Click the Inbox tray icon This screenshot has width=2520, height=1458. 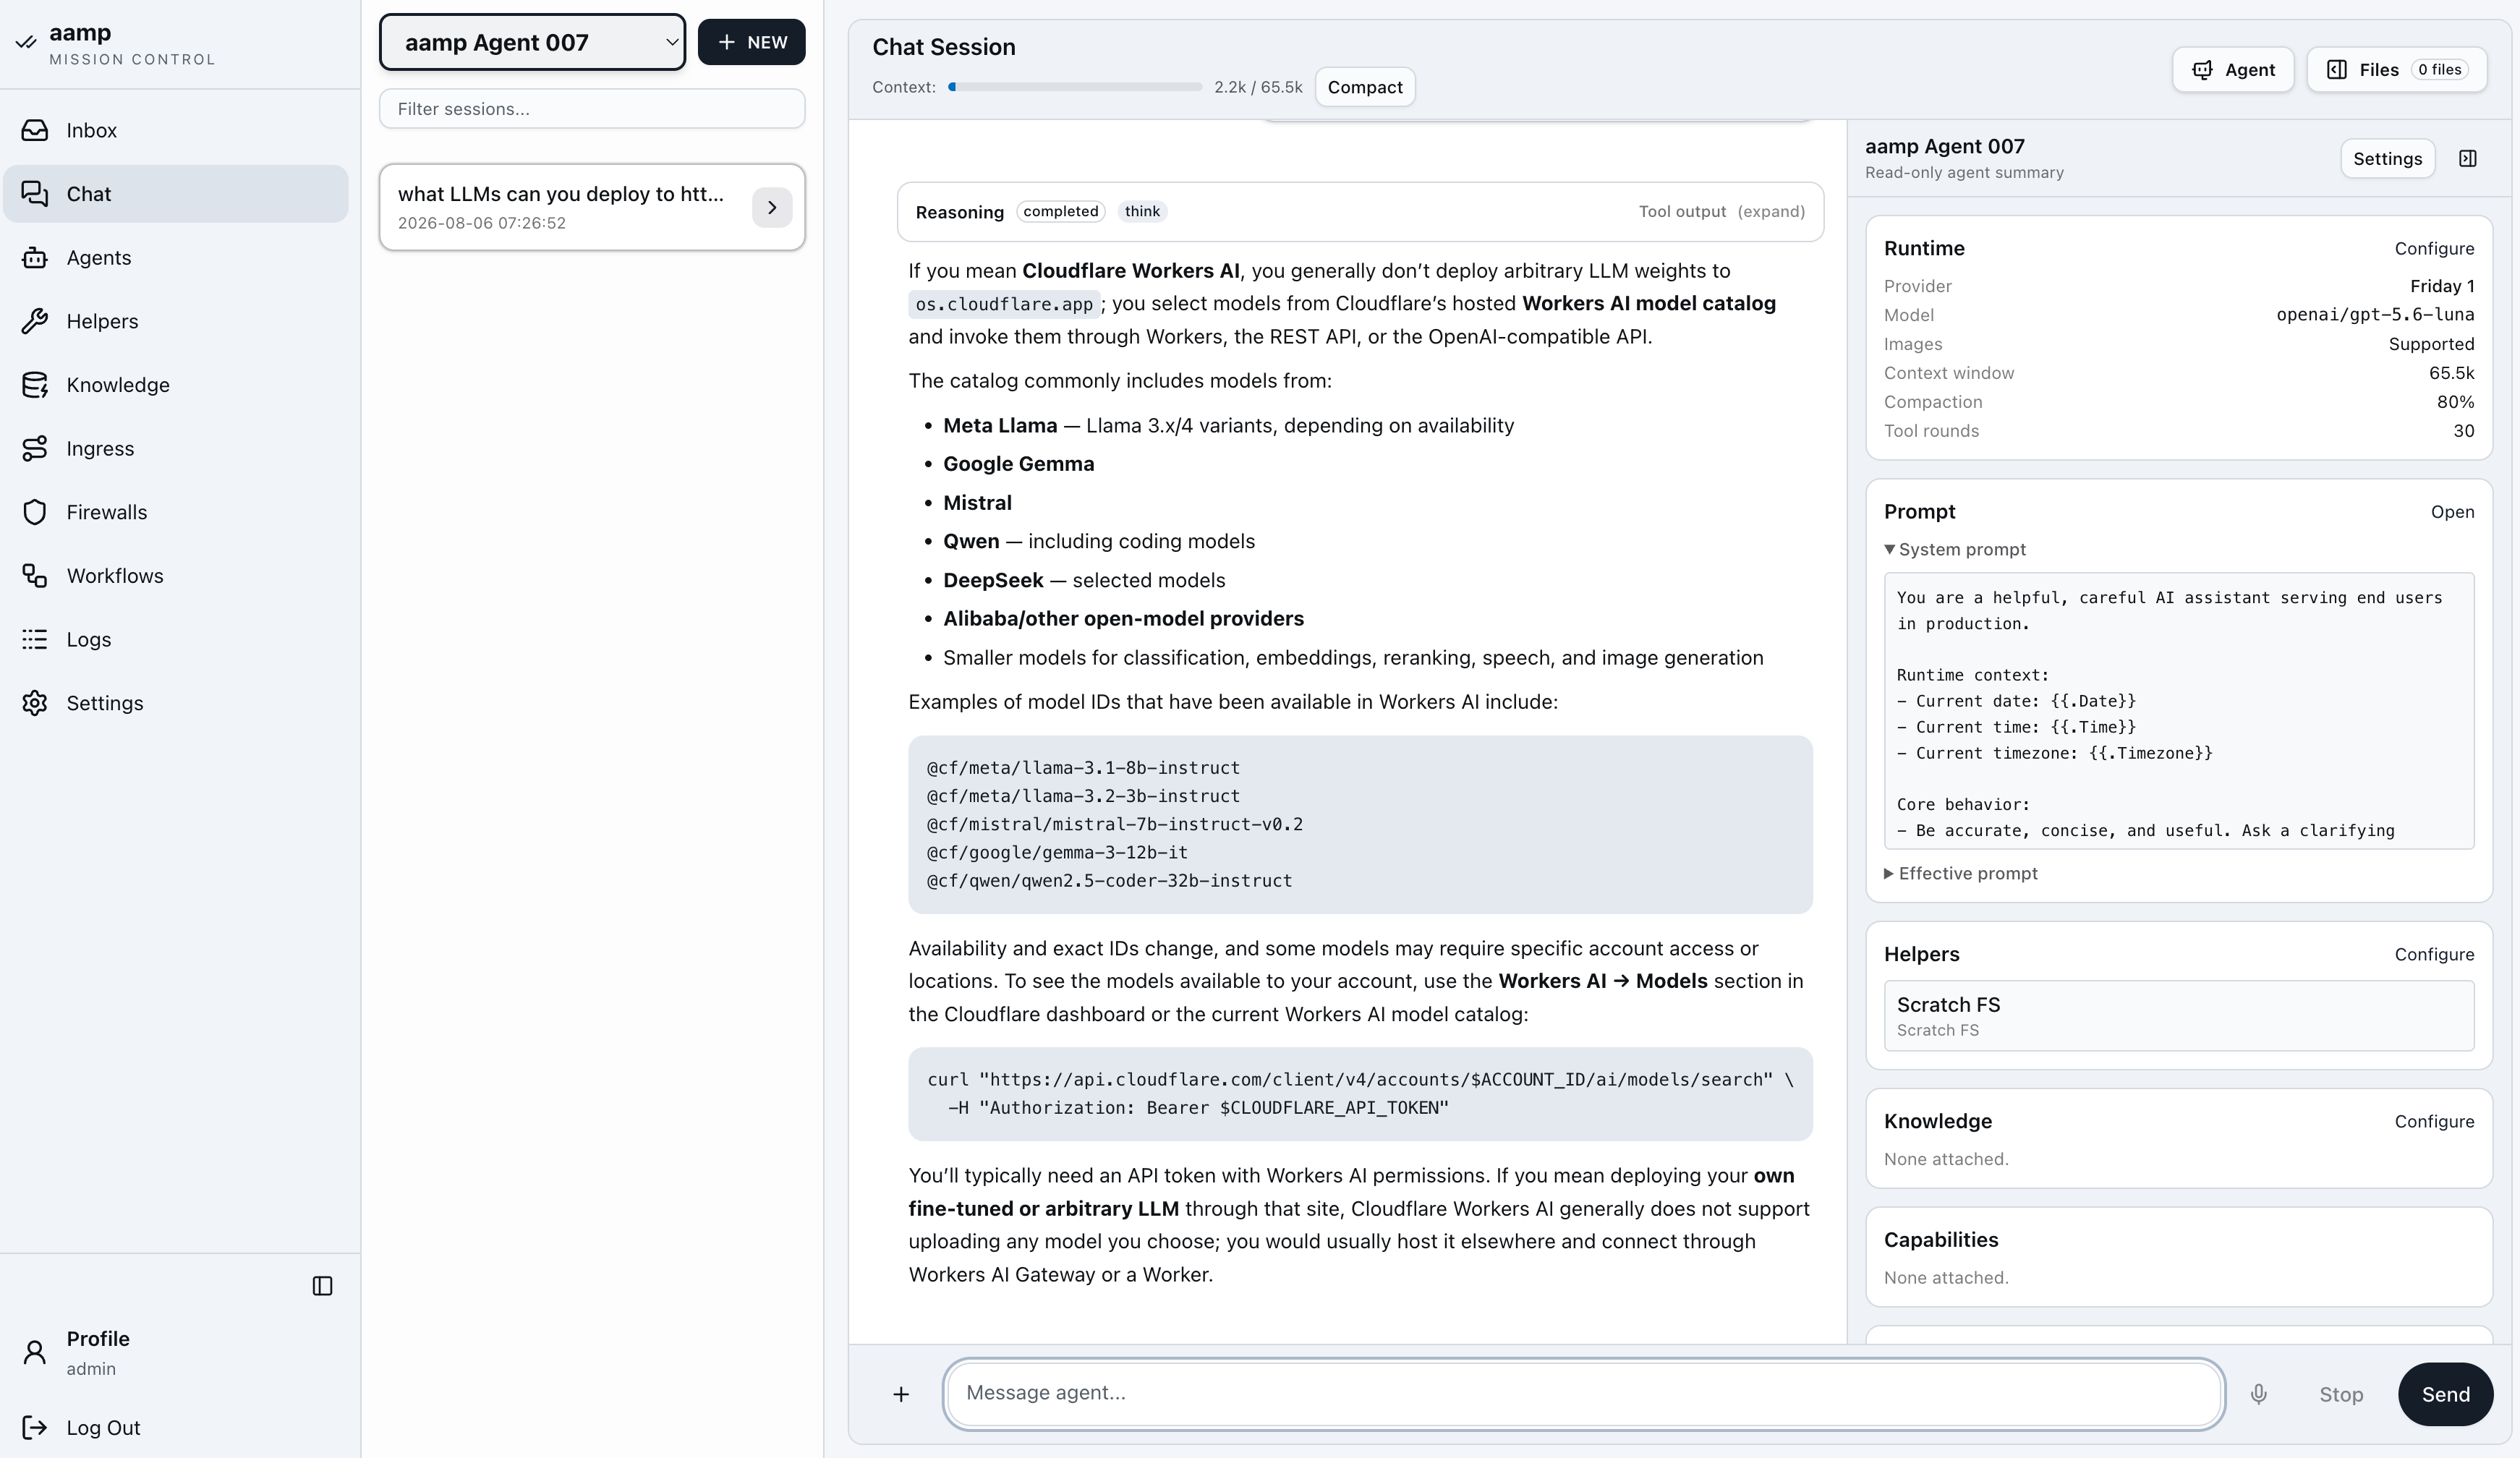coord(35,130)
